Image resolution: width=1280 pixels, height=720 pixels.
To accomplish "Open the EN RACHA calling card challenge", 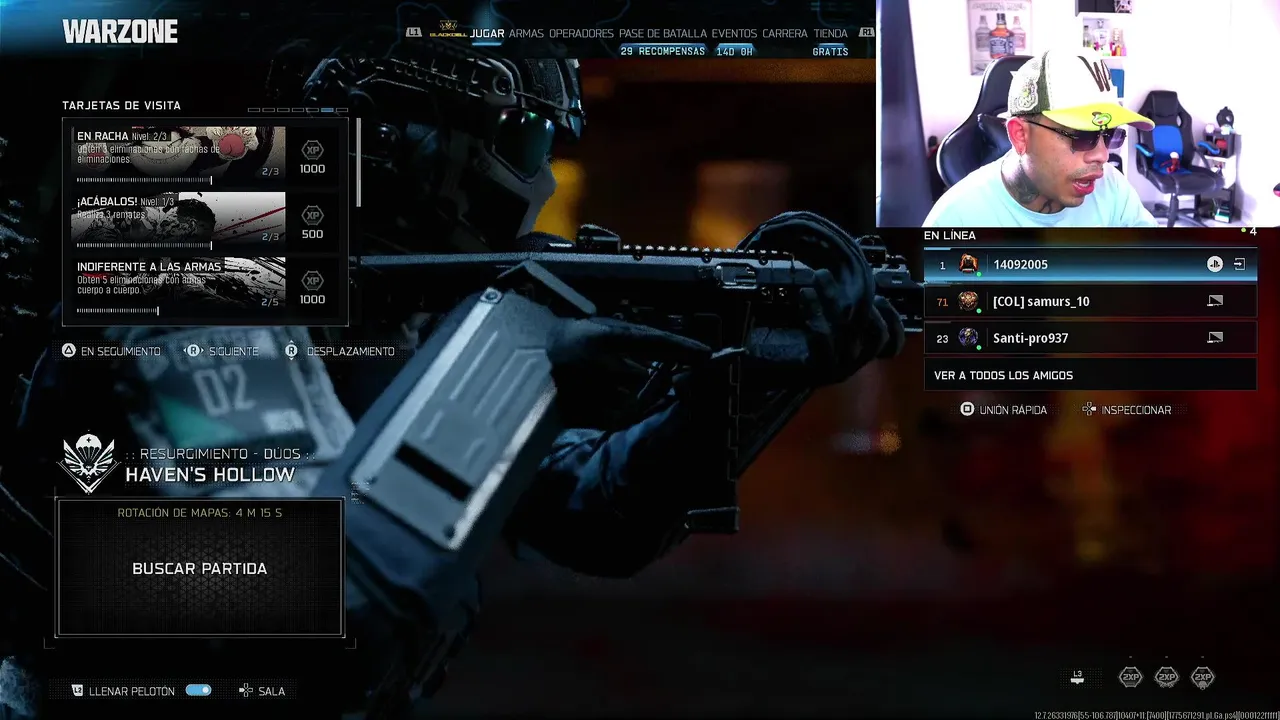I will tap(179, 153).
